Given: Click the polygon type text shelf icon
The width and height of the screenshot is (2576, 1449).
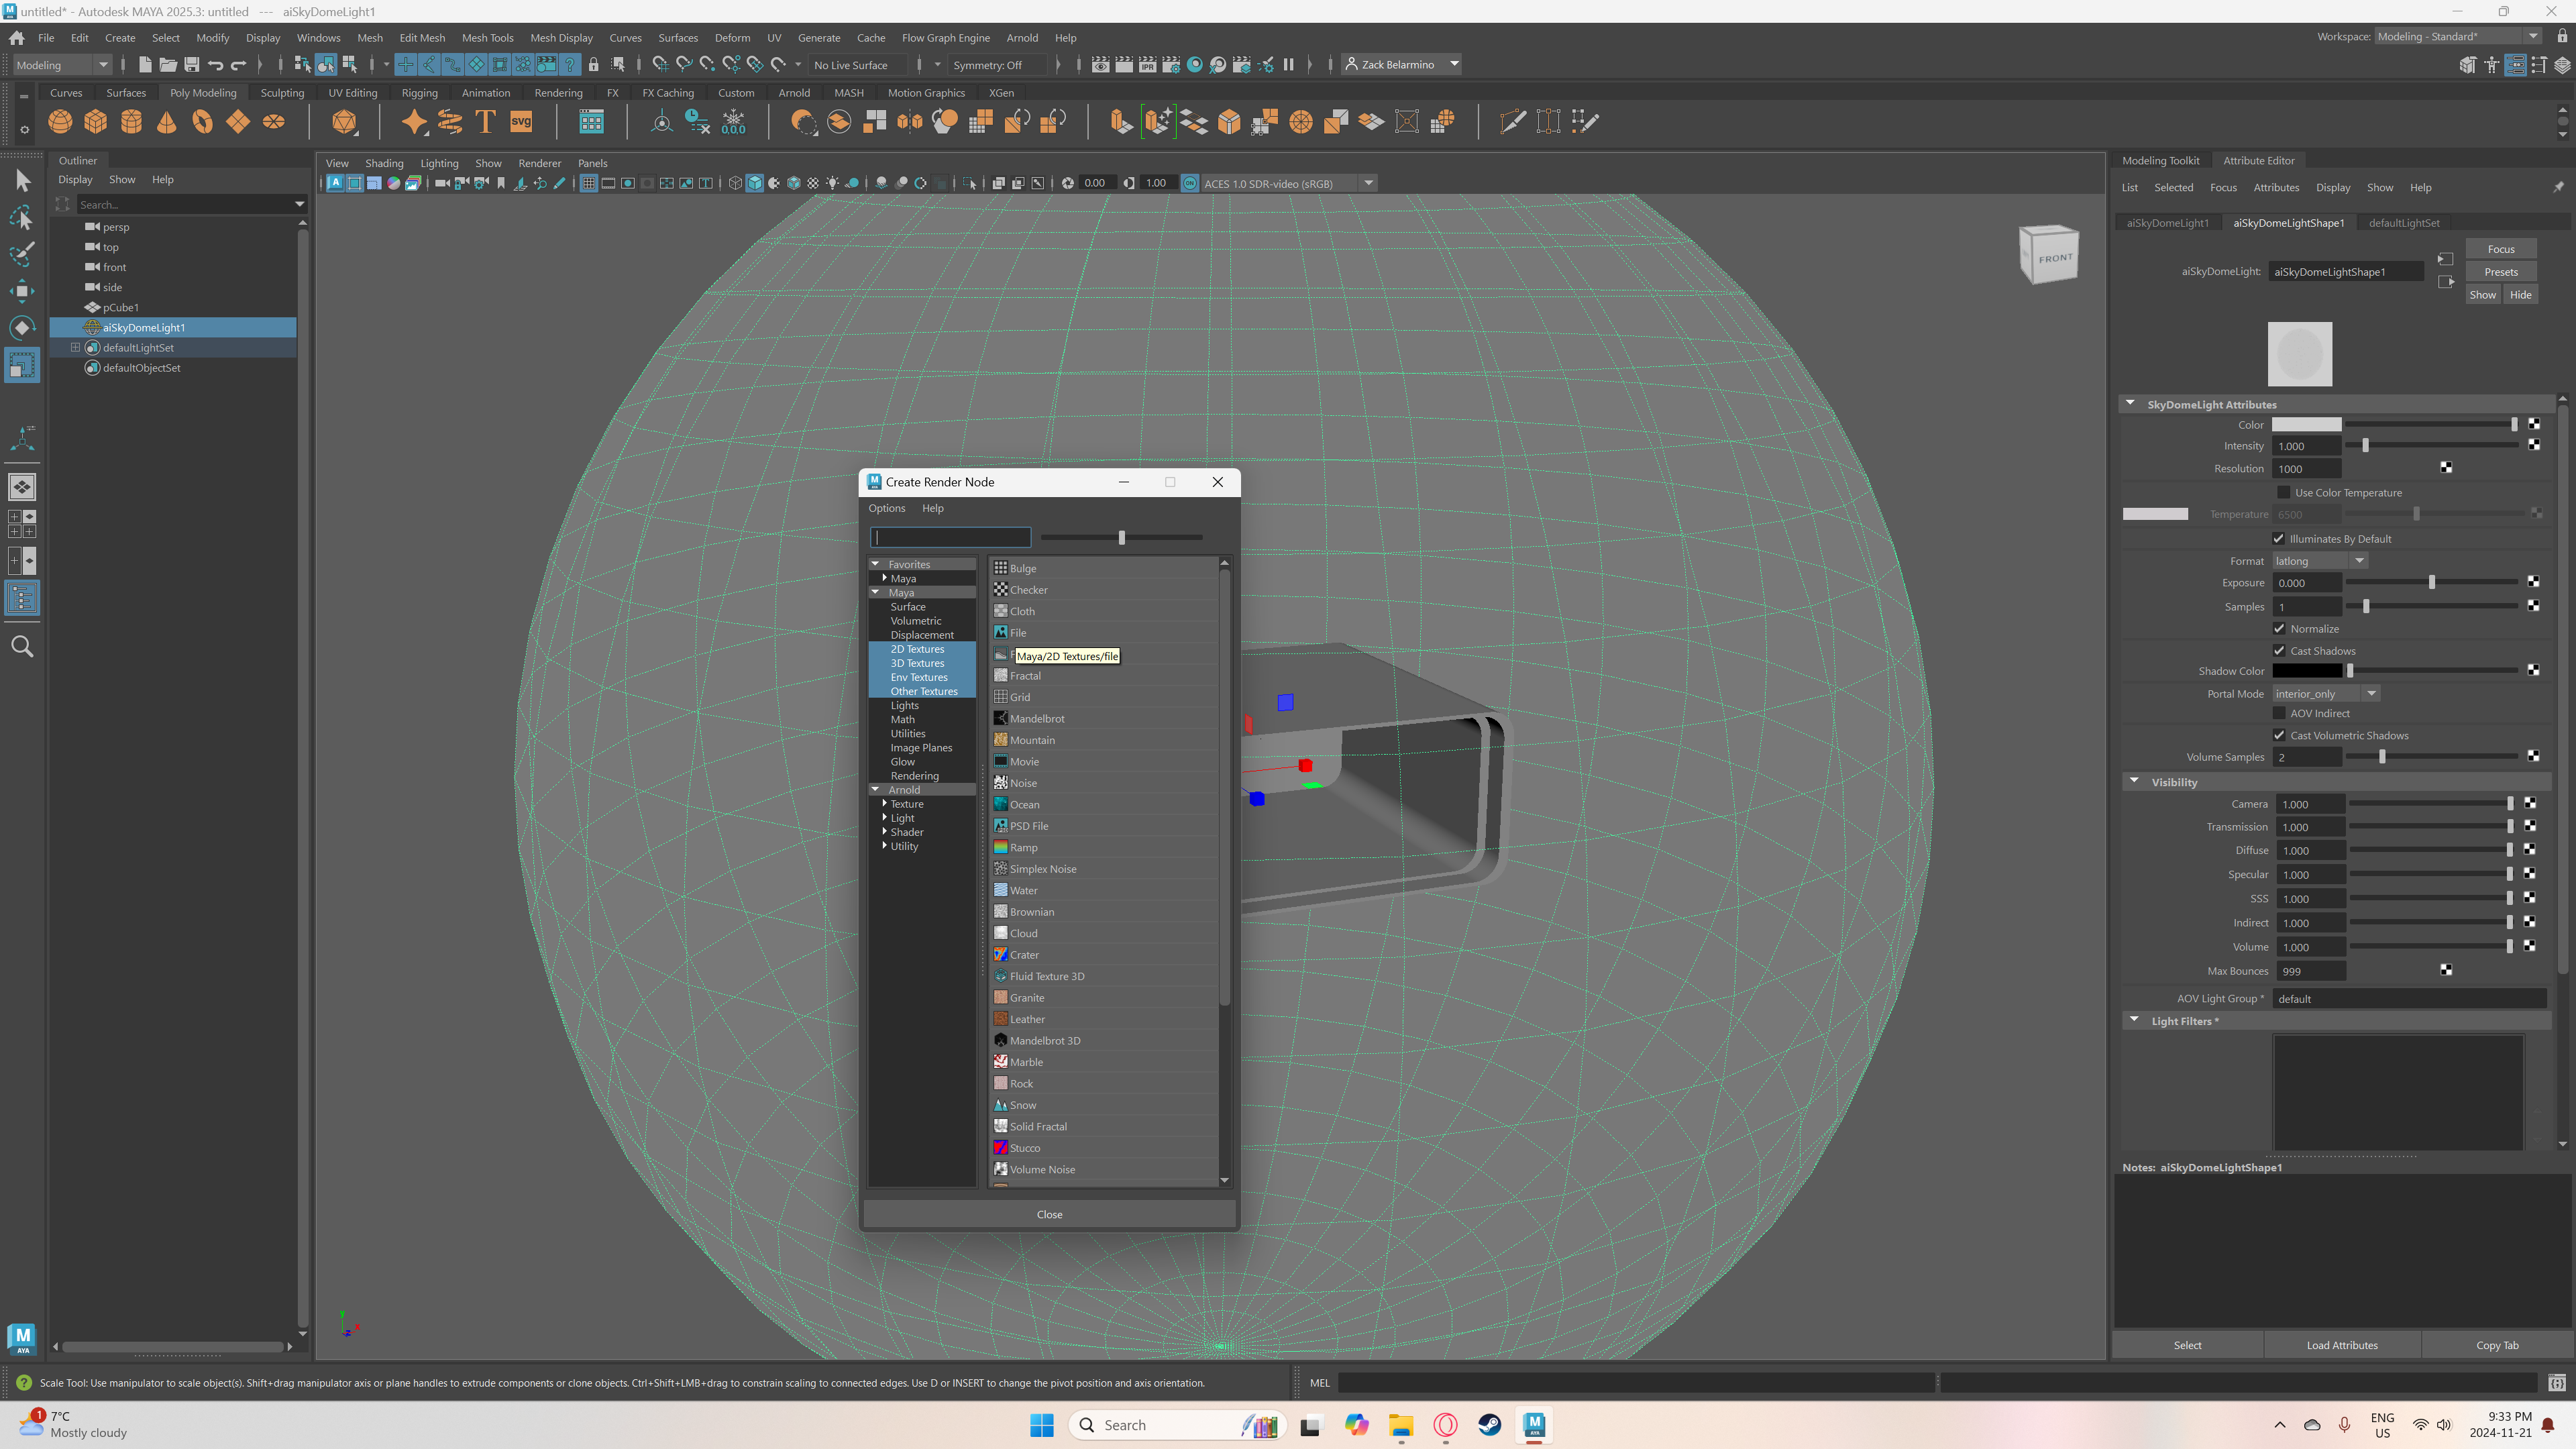Looking at the screenshot, I should (x=485, y=122).
